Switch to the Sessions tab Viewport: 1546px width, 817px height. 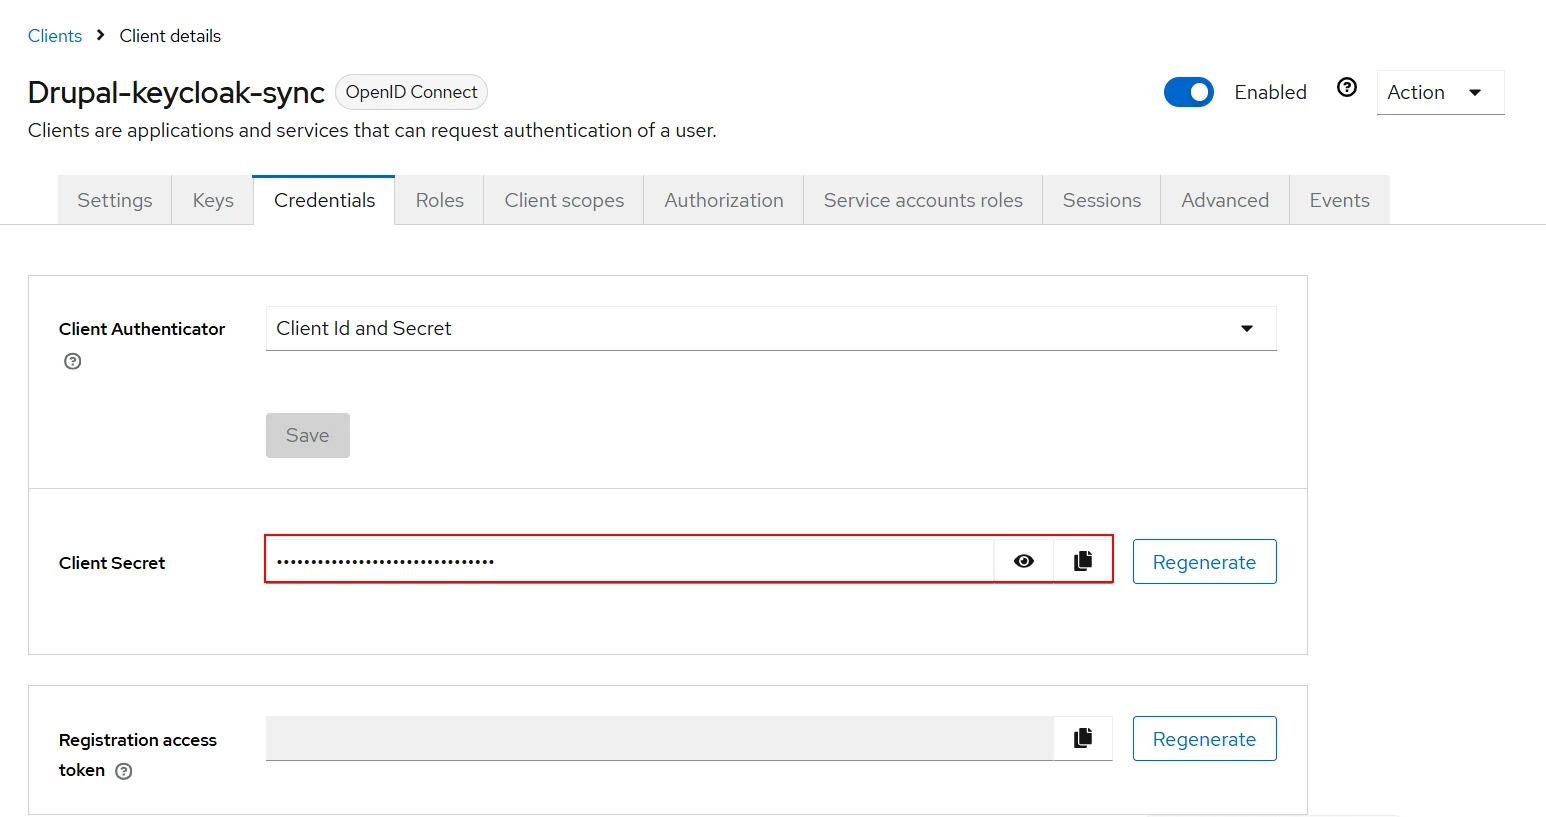[x=1101, y=200]
